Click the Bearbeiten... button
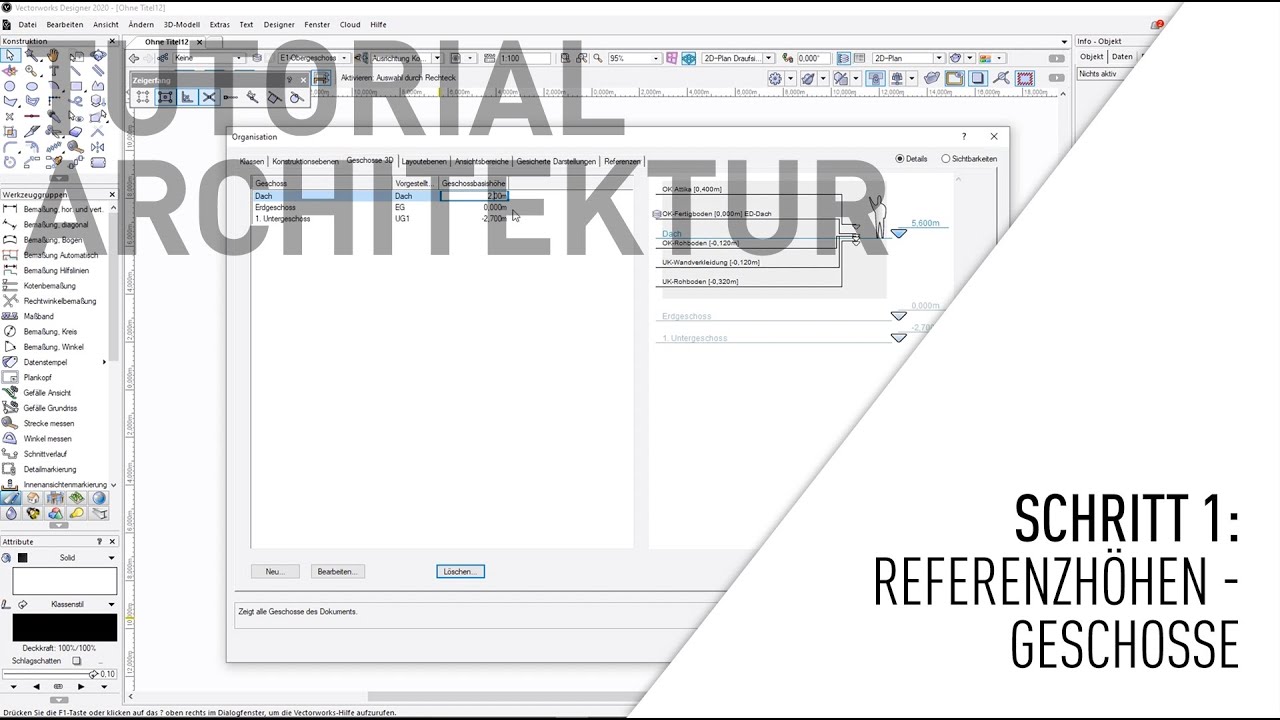The width and height of the screenshot is (1280, 720). point(337,571)
